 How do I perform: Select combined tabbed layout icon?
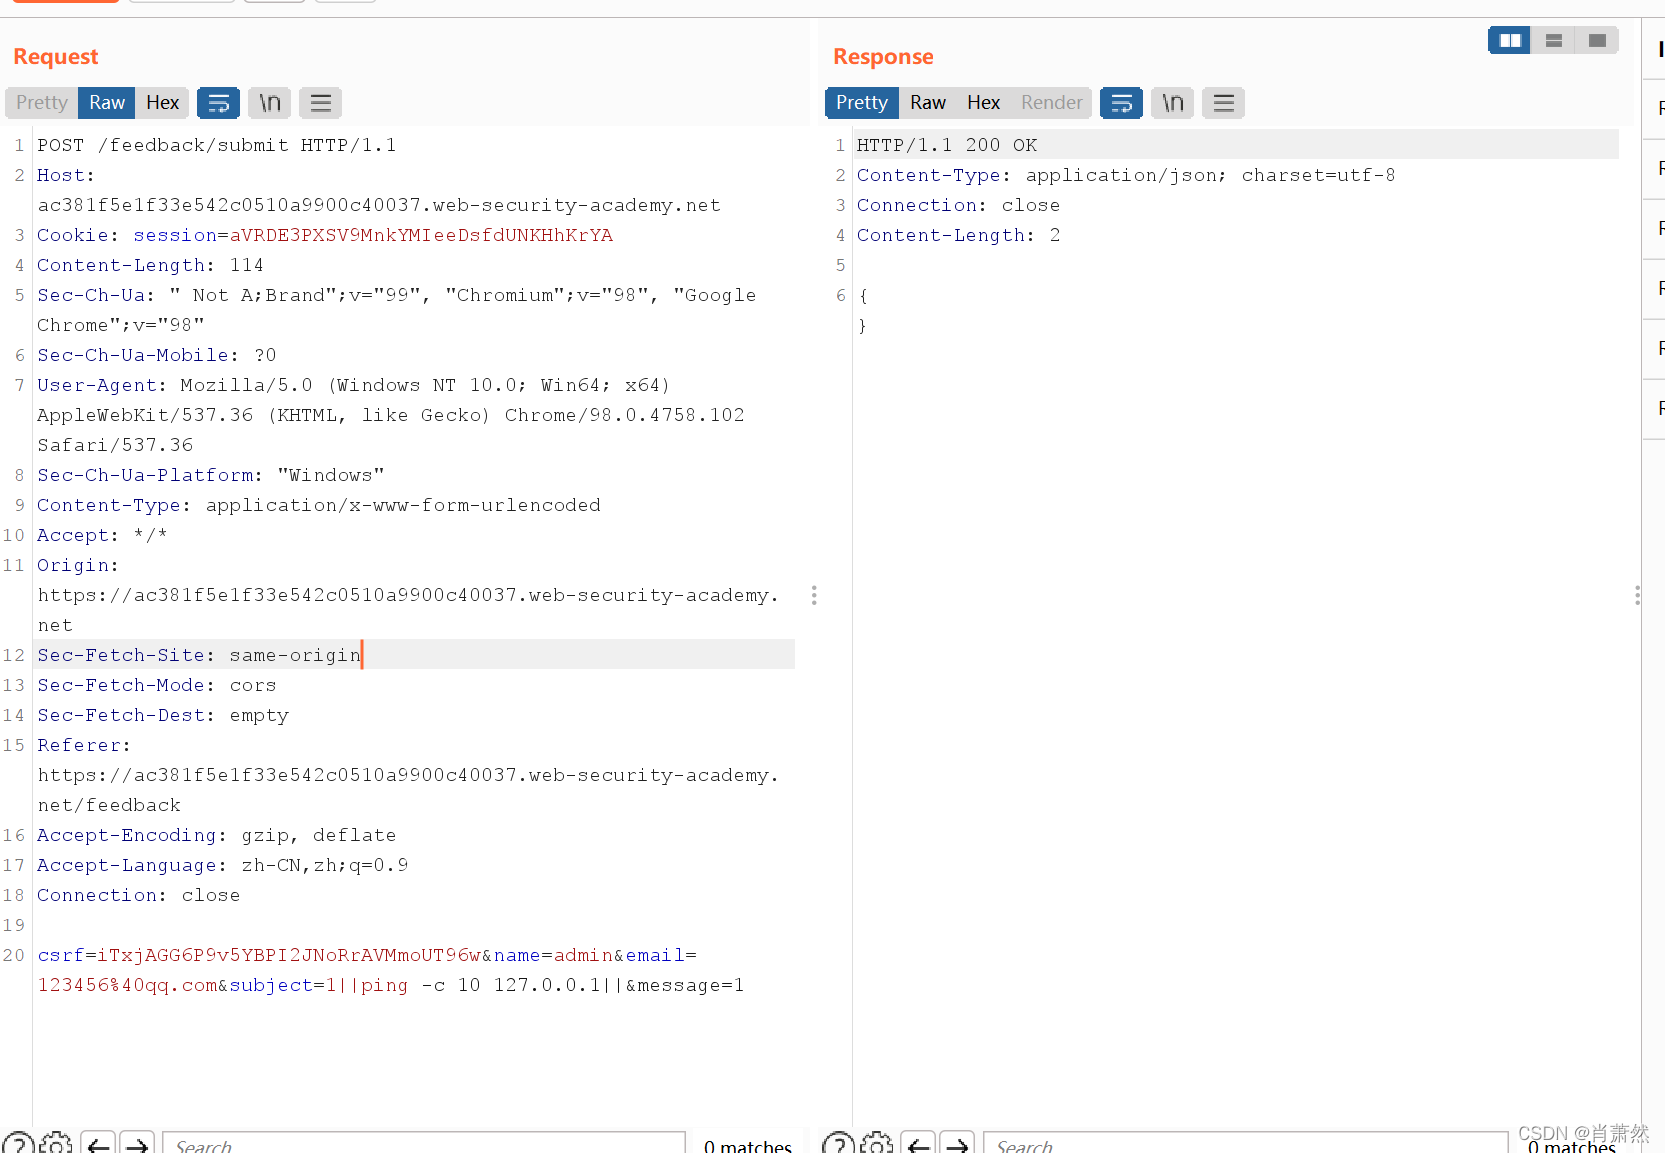(x=1597, y=41)
